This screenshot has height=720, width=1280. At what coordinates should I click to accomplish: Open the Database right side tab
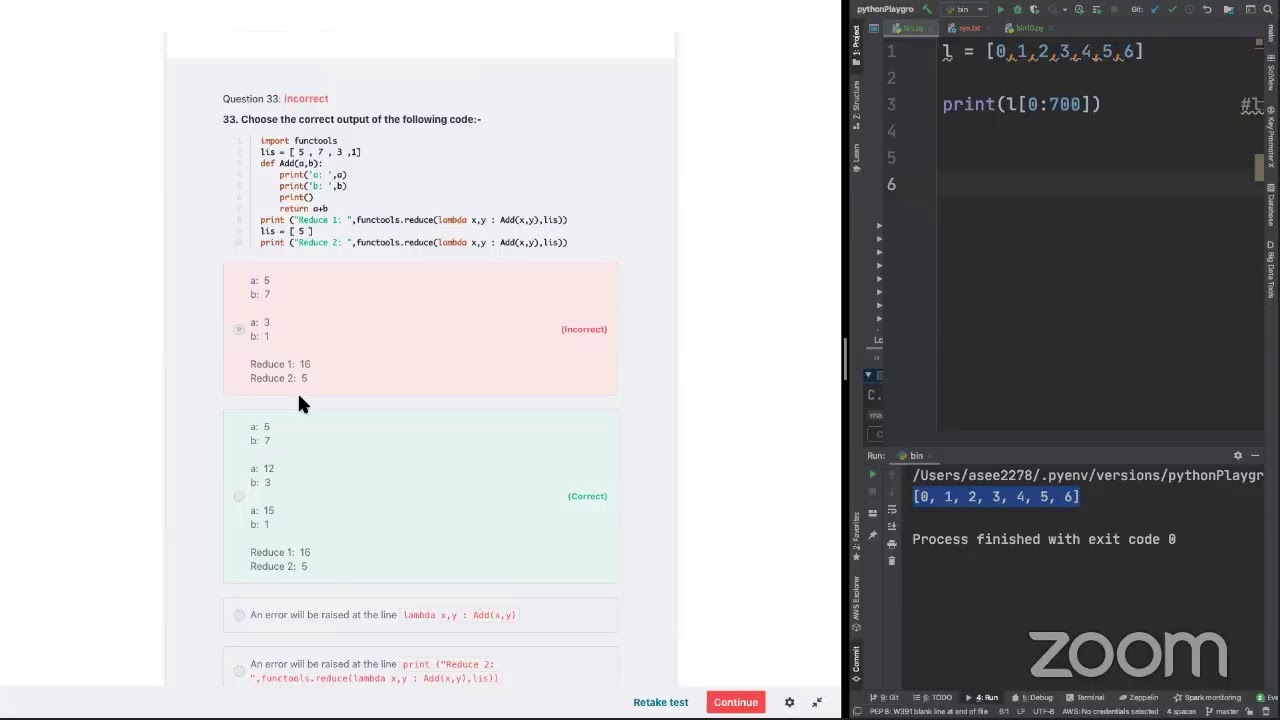tap(1271, 205)
